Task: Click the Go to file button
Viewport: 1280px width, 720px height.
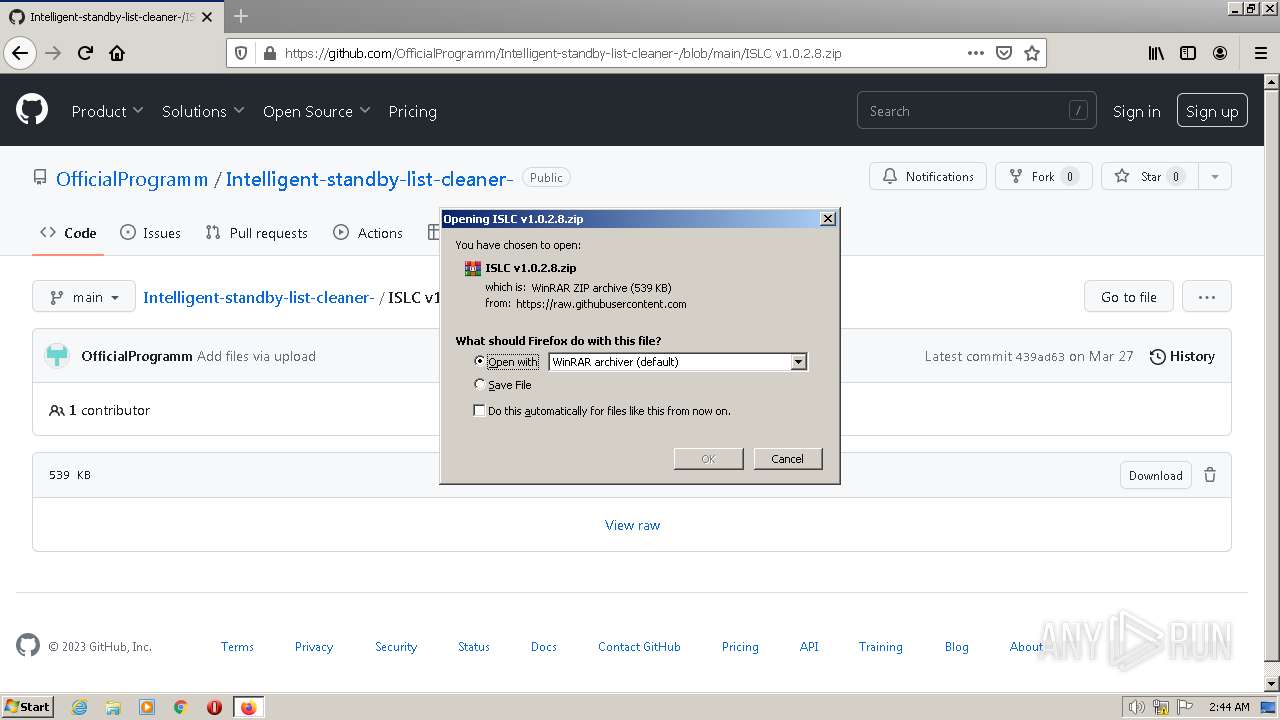Action: coord(1129,297)
